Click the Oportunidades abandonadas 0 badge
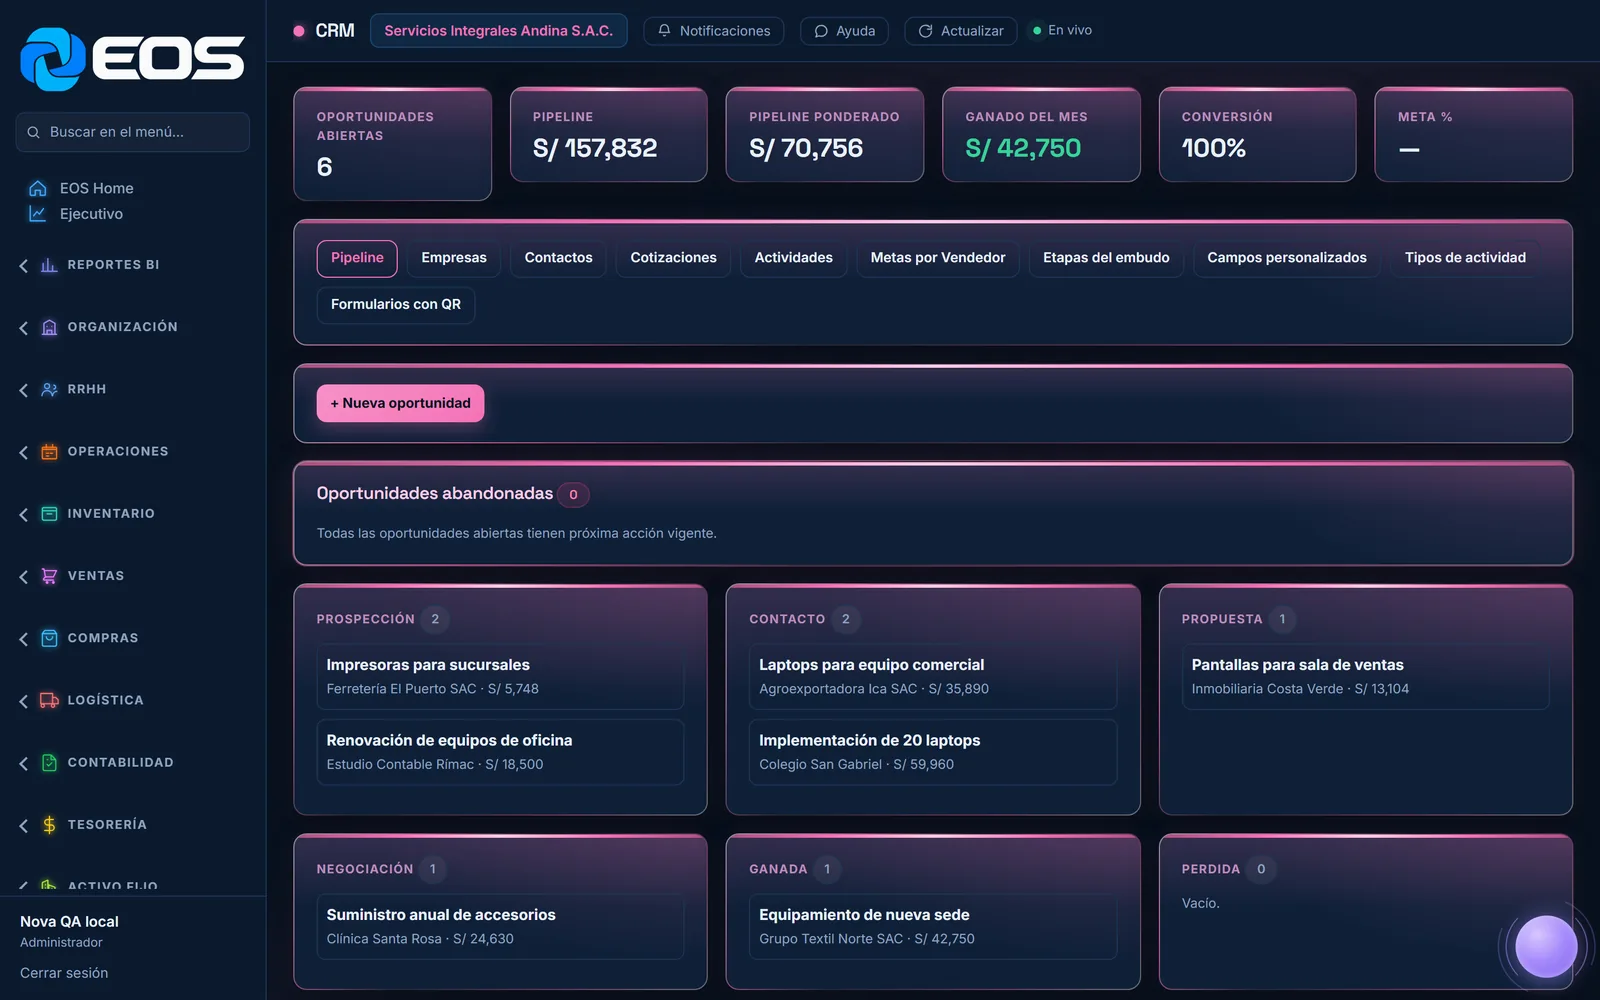This screenshot has width=1600, height=1000. point(573,495)
